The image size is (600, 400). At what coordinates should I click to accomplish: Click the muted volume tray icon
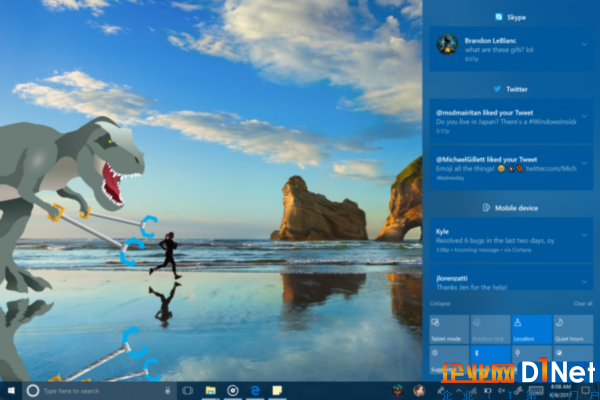(x=501, y=391)
